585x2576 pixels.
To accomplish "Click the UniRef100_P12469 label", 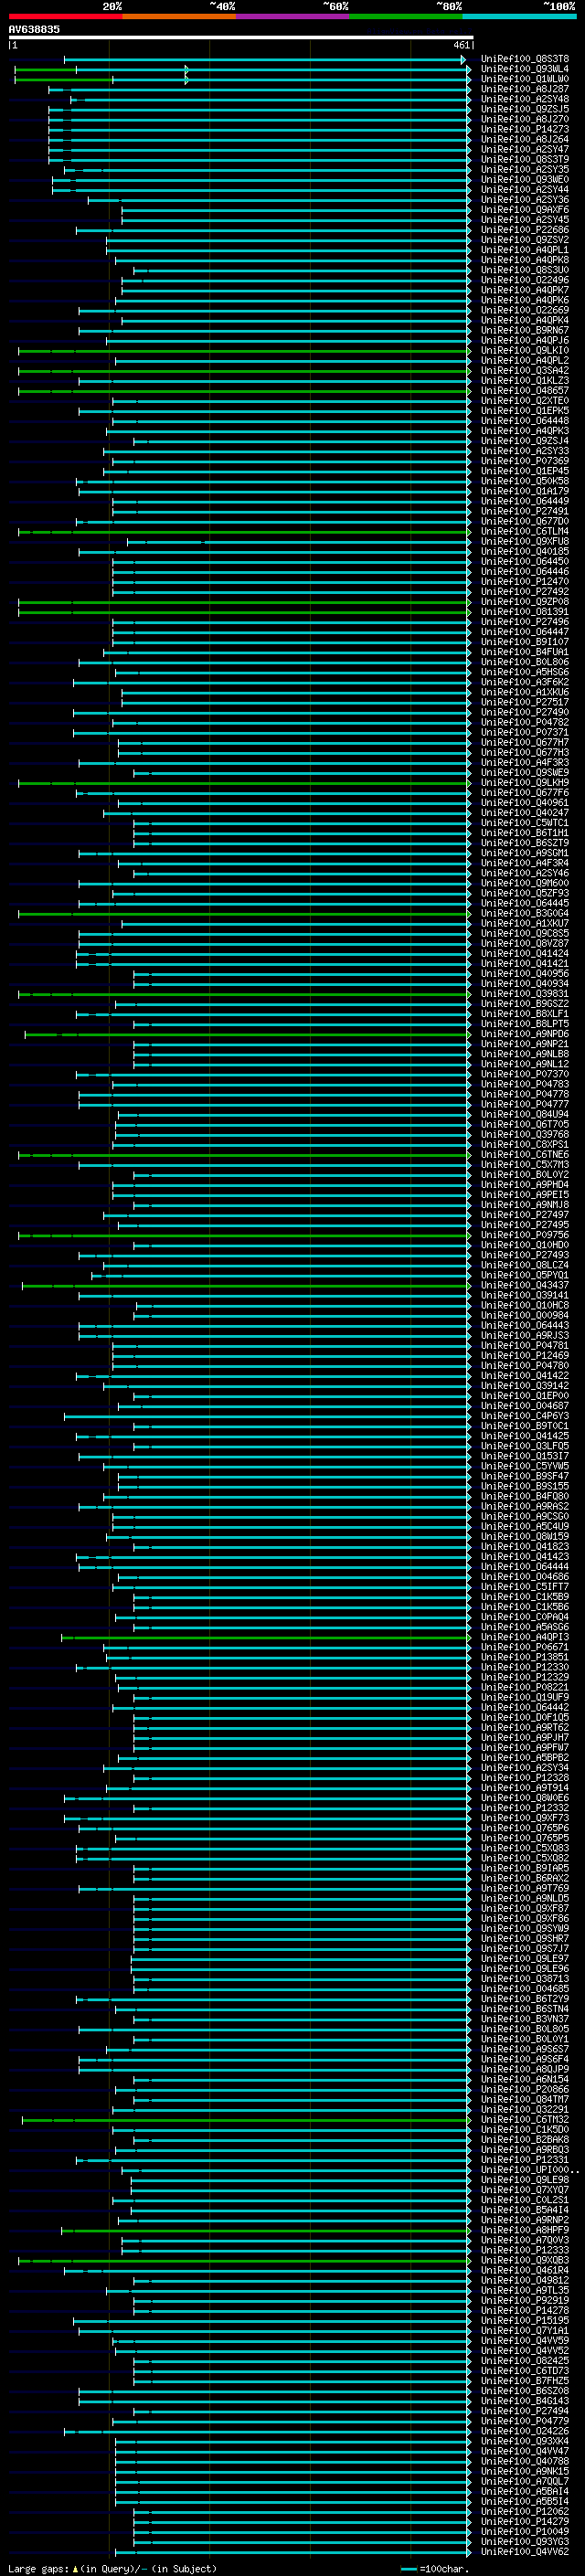I will [x=524, y=1355].
